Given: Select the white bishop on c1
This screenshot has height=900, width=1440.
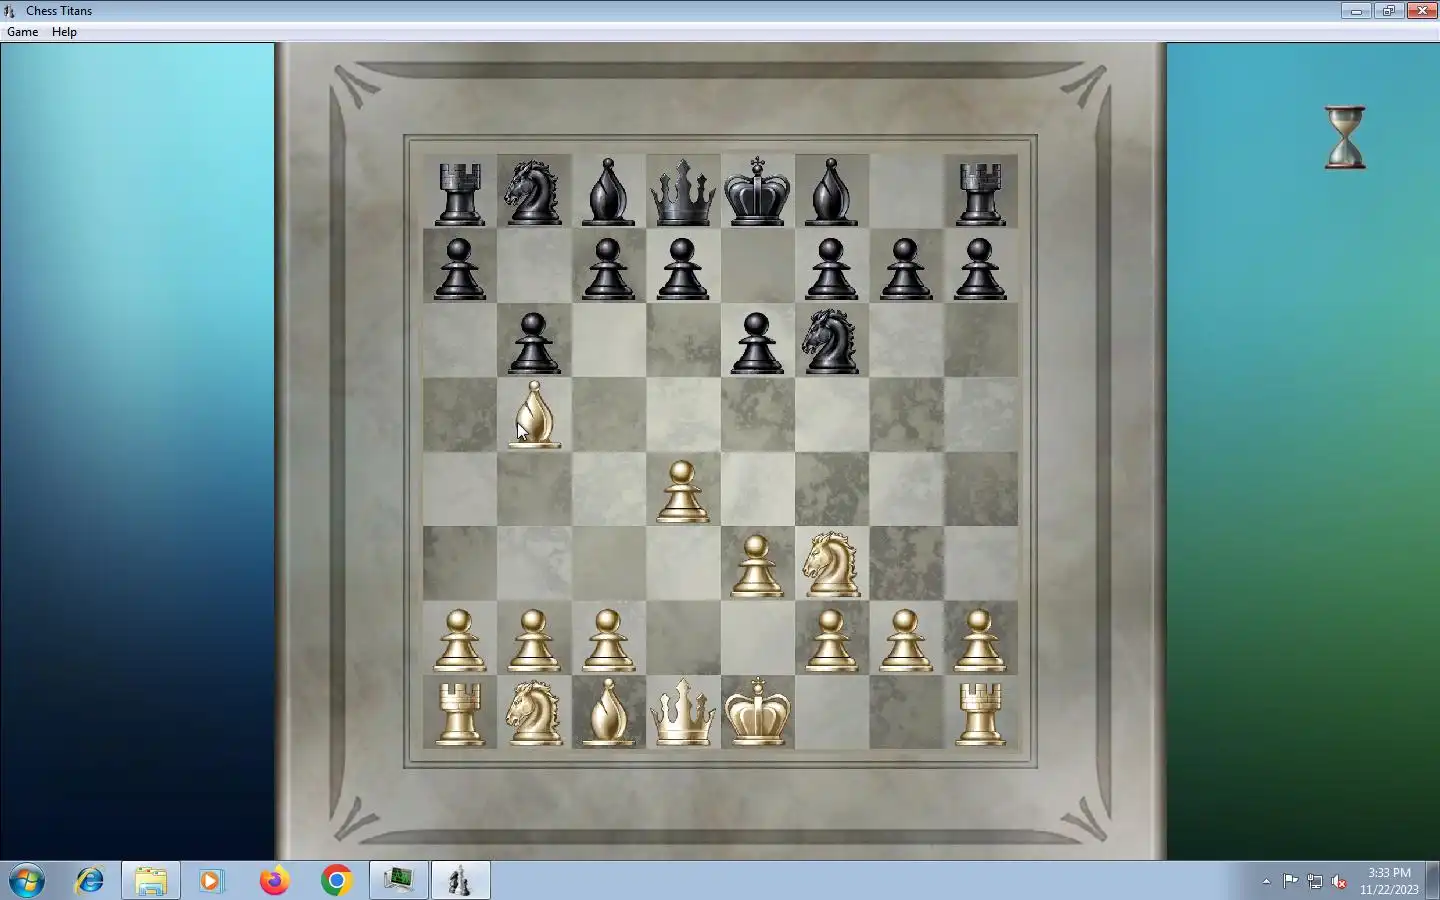Looking at the screenshot, I should point(608,712).
